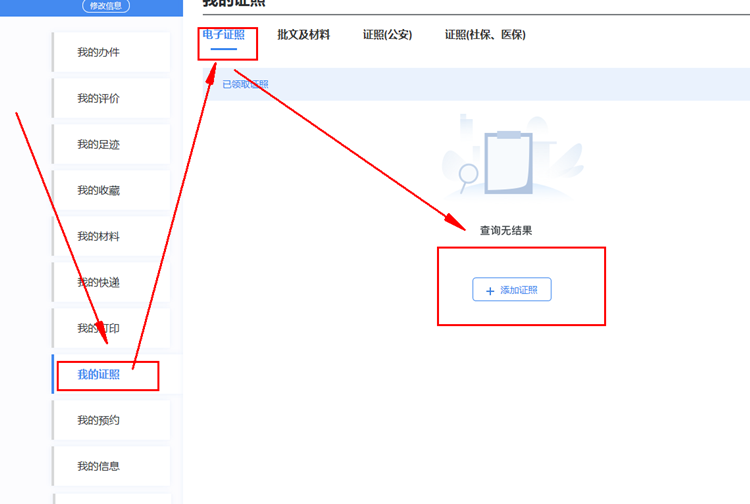Click the 修改信息 button
The image size is (750, 504).
point(105,6)
